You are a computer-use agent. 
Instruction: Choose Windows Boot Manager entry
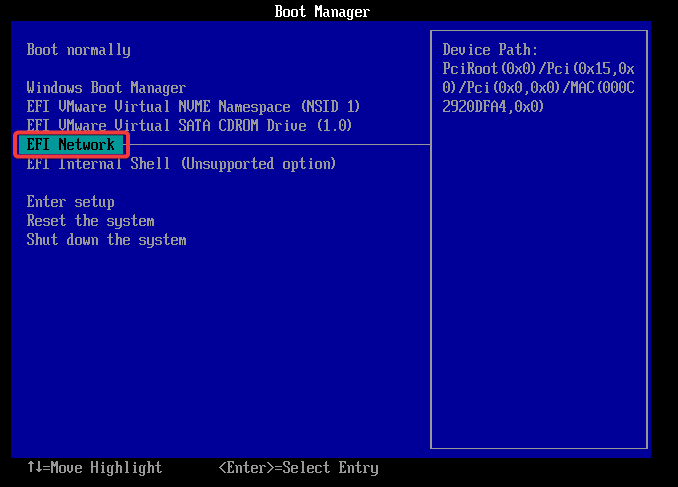(106, 88)
